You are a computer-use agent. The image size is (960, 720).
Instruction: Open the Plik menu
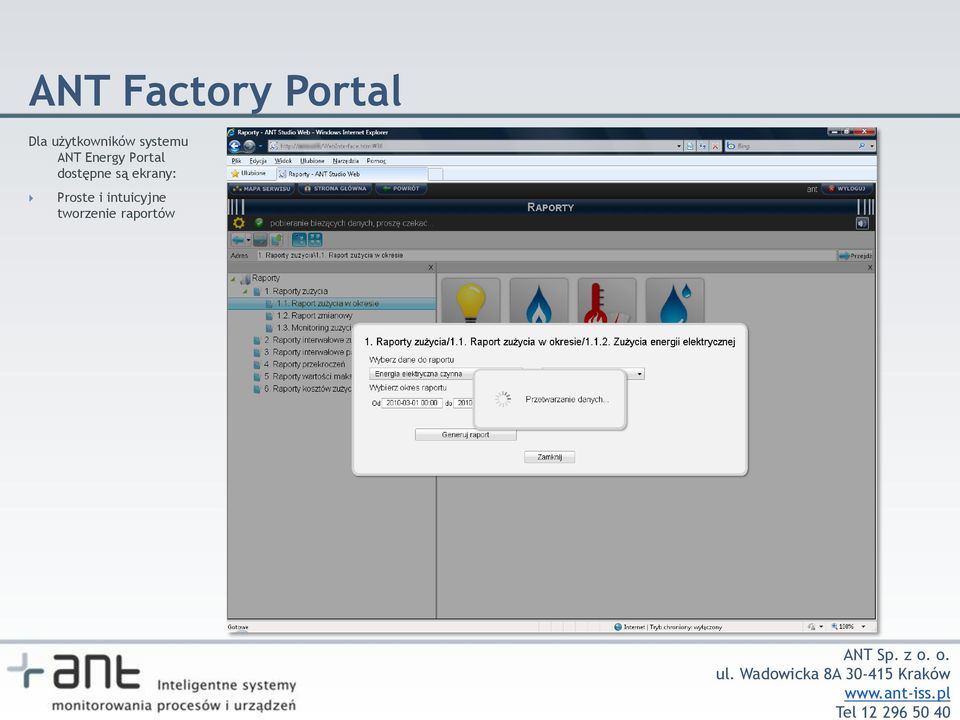[x=236, y=161]
